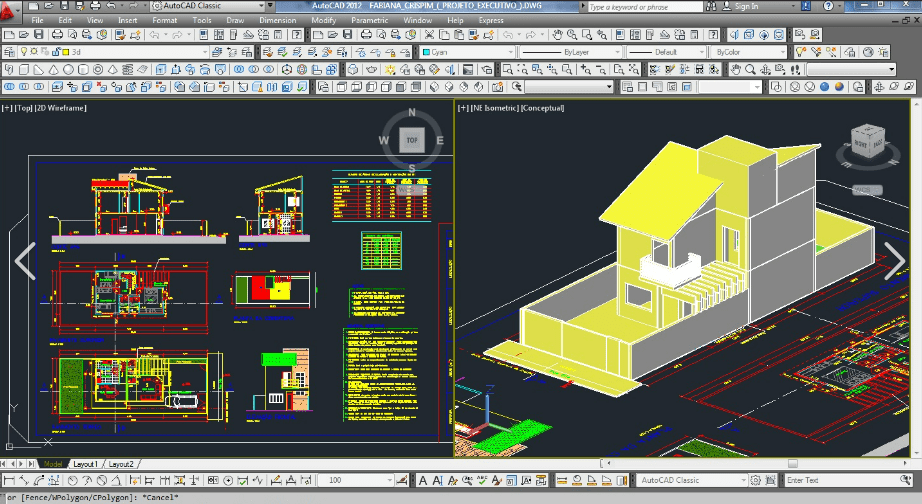Click the Help question mark toolbar icon
The height and width of the screenshot is (504, 922).
[297, 35]
